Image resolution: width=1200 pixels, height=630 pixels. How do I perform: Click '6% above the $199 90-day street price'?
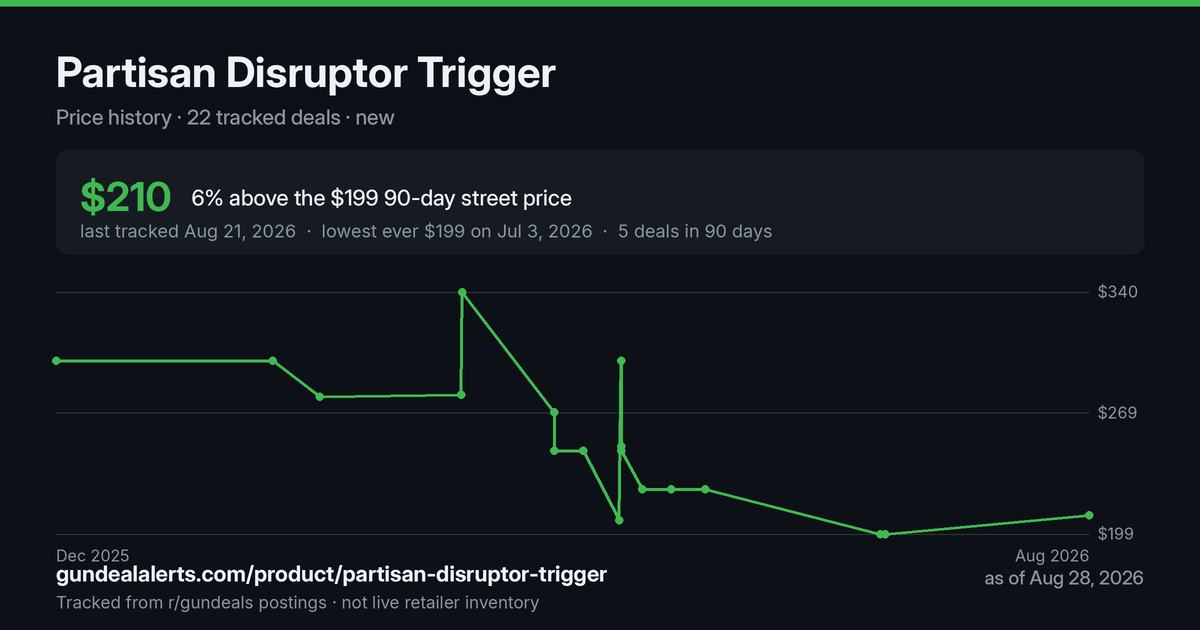382,198
